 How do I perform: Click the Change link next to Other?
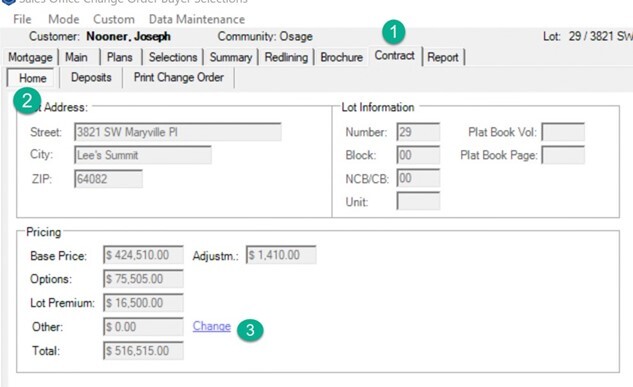point(212,326)
